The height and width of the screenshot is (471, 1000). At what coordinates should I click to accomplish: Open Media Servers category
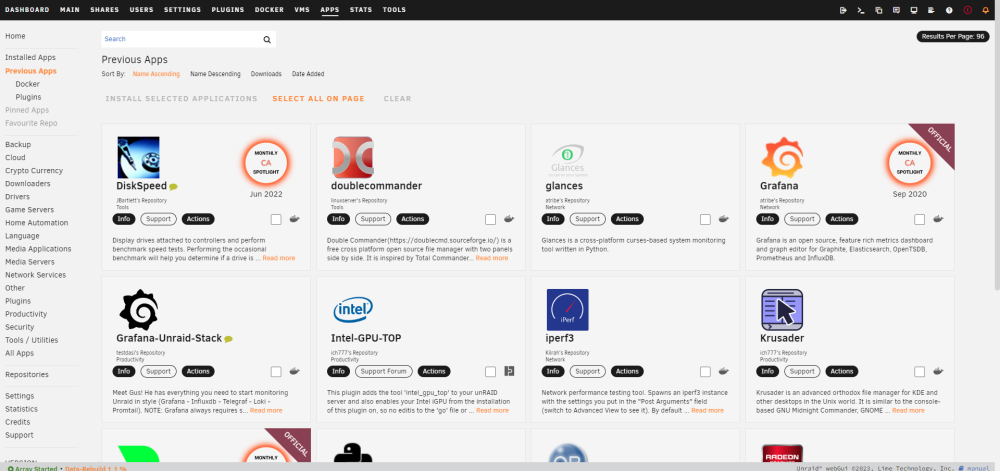tap(29, 262)
